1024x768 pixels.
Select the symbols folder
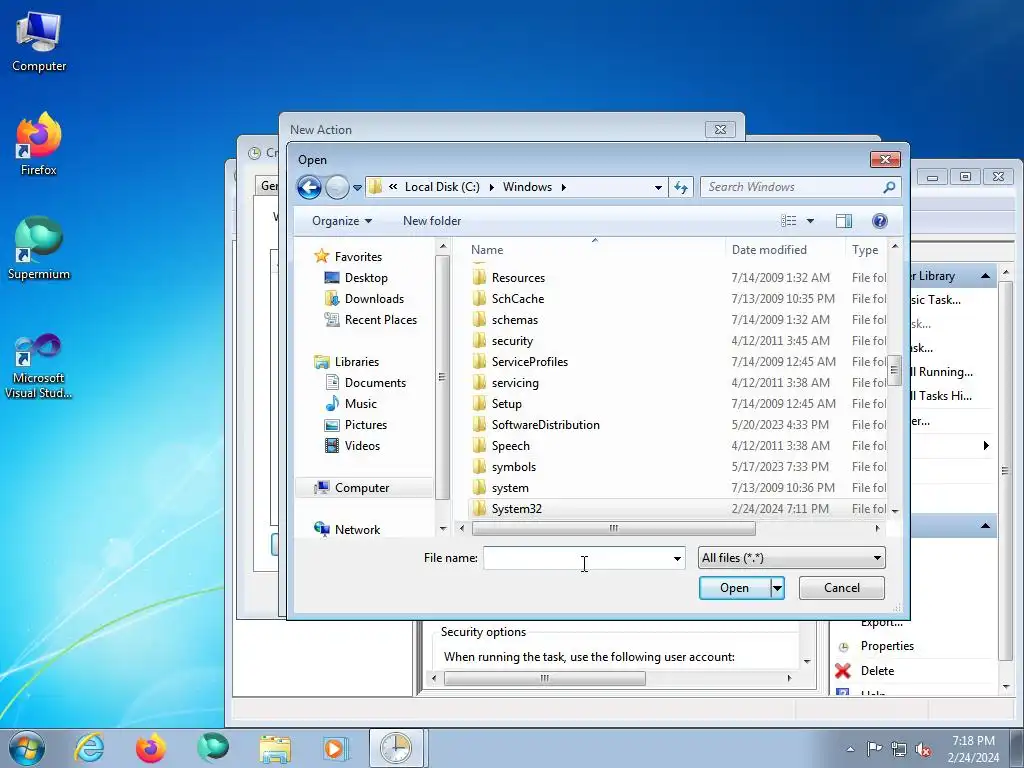(x=513, y=467)
